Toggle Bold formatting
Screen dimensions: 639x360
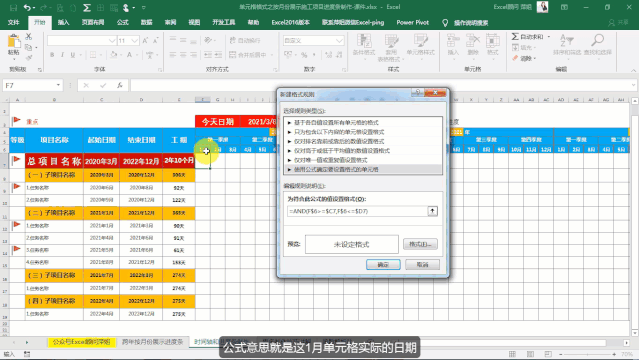tap(52, 55)
